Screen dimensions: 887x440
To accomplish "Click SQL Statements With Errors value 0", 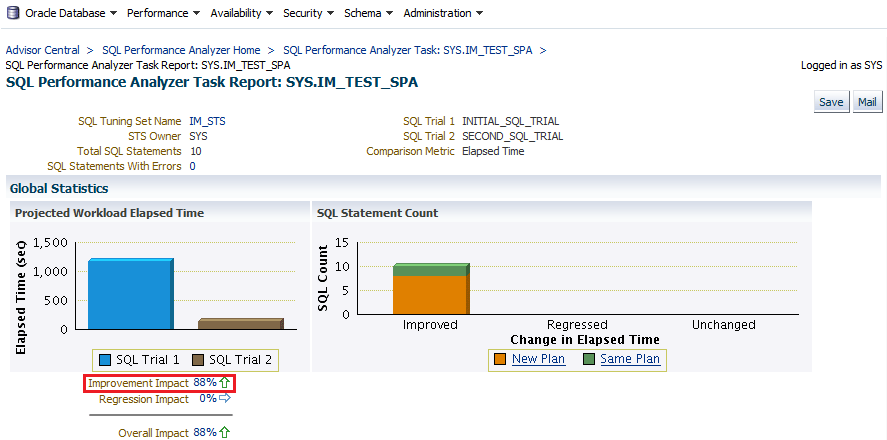I will pyautogui.click(x=193, y=166).
